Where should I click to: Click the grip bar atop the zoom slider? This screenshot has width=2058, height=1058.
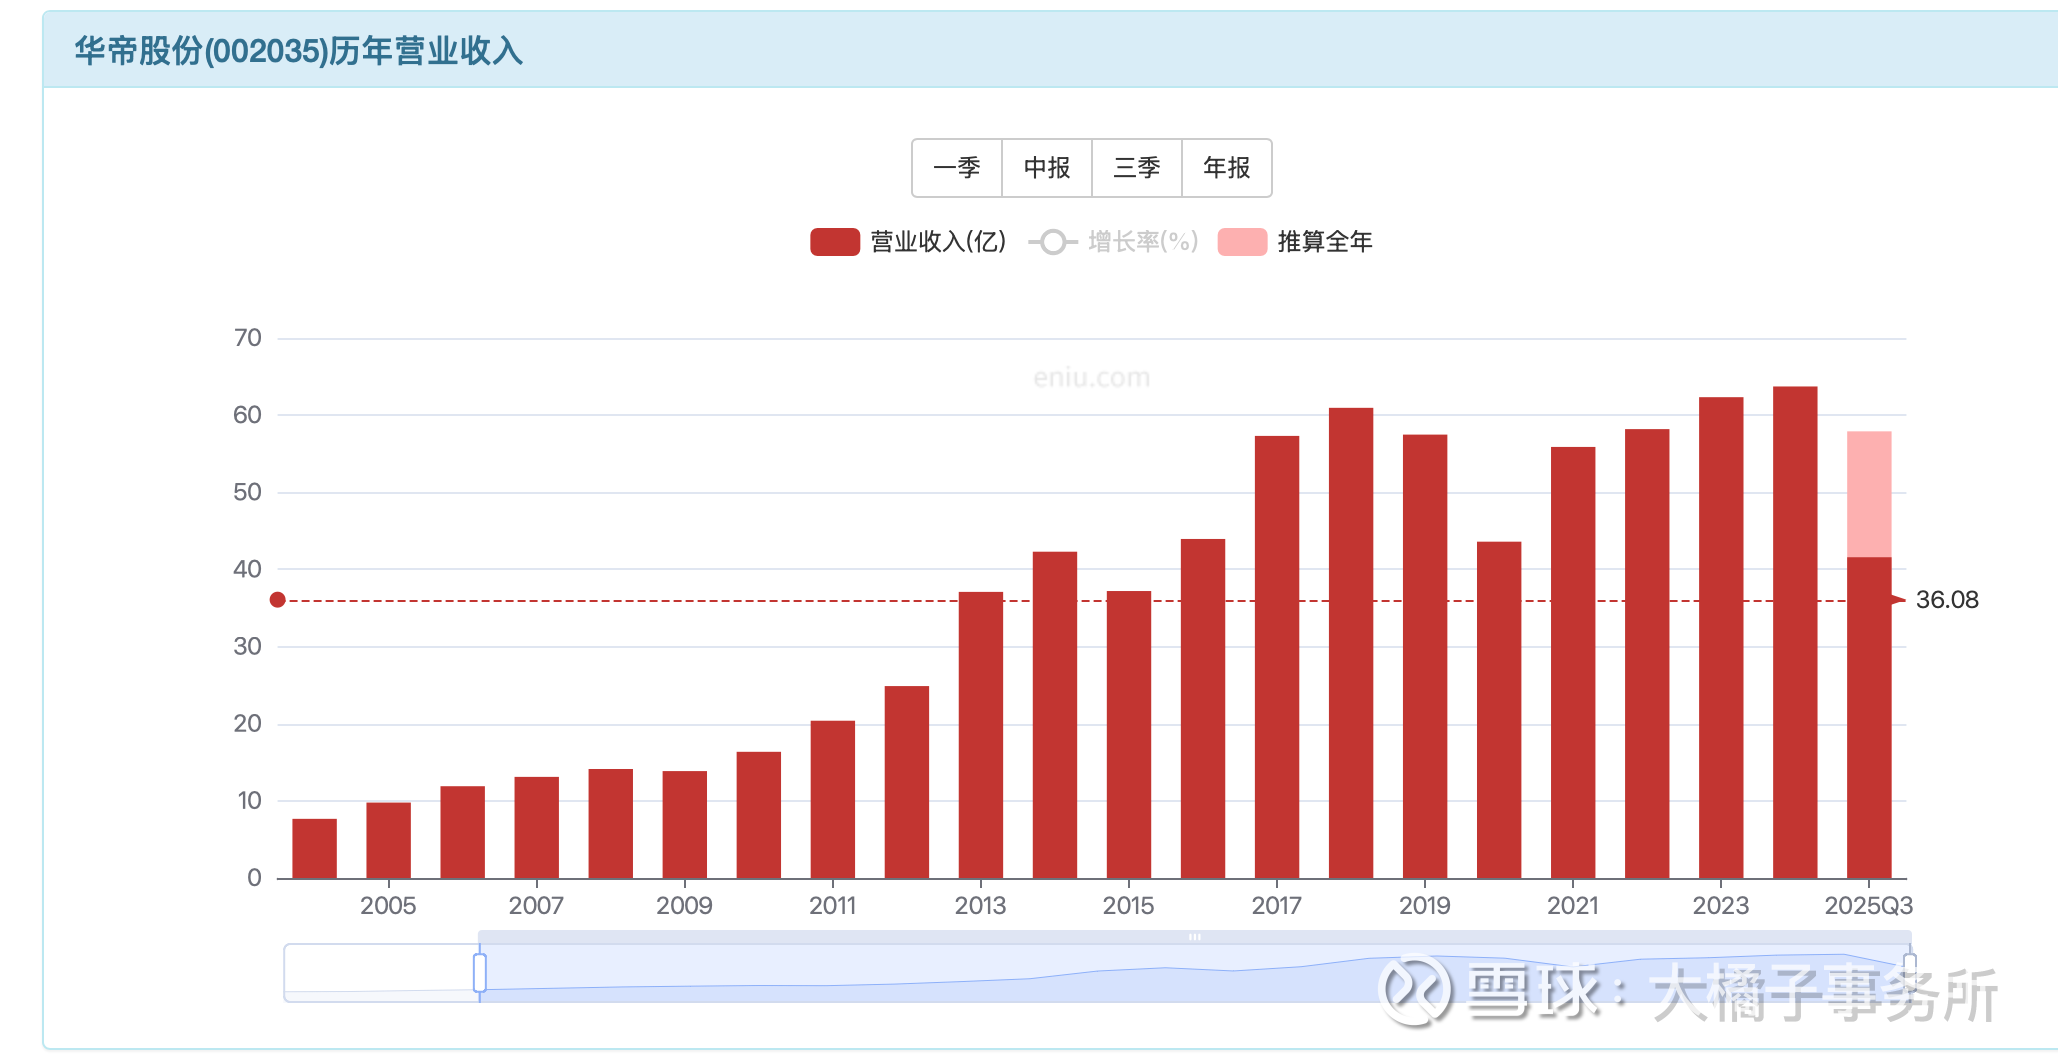tap(1195, 937)
